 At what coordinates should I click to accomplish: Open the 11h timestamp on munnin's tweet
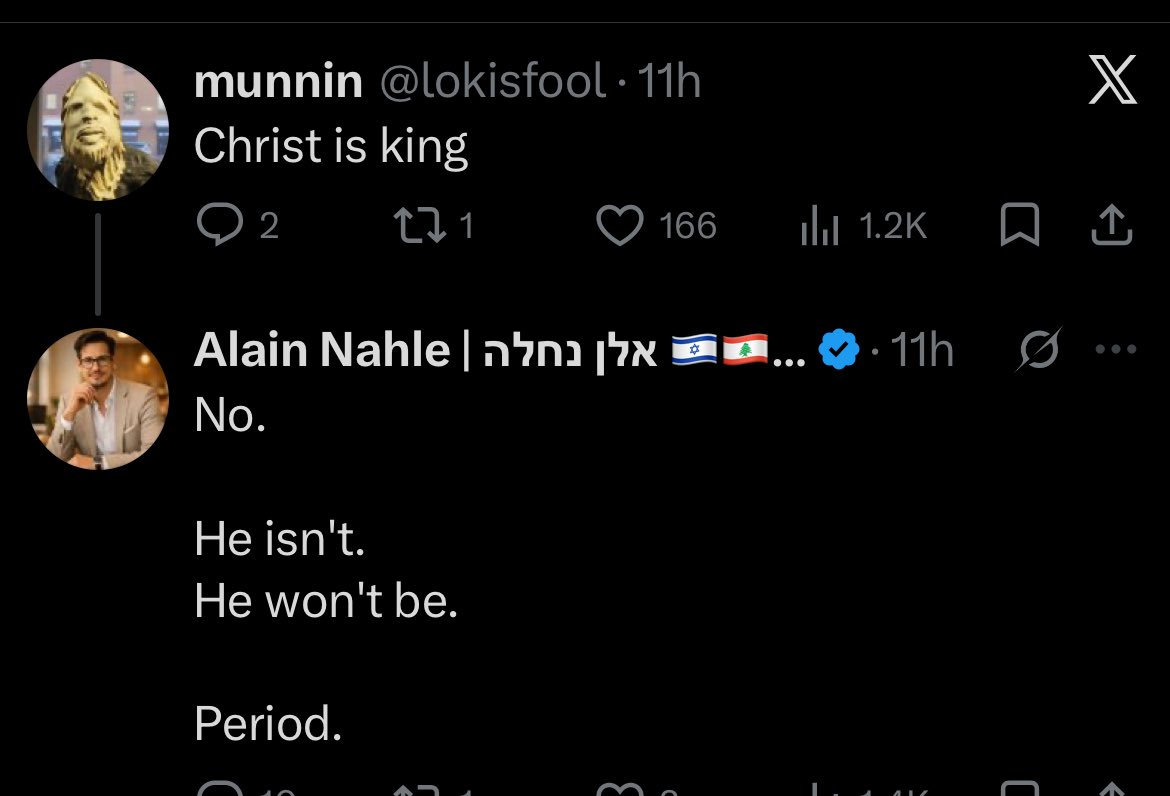click(x=669, y=81)
